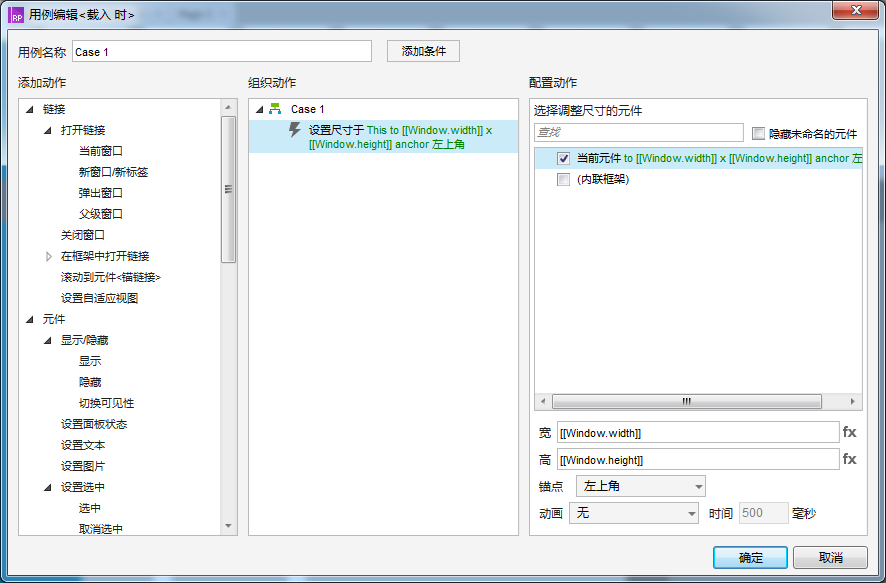Viewport: 886px width, 583px height.
Task: Click the Axure RP icon in title bar
Action: 16,14
